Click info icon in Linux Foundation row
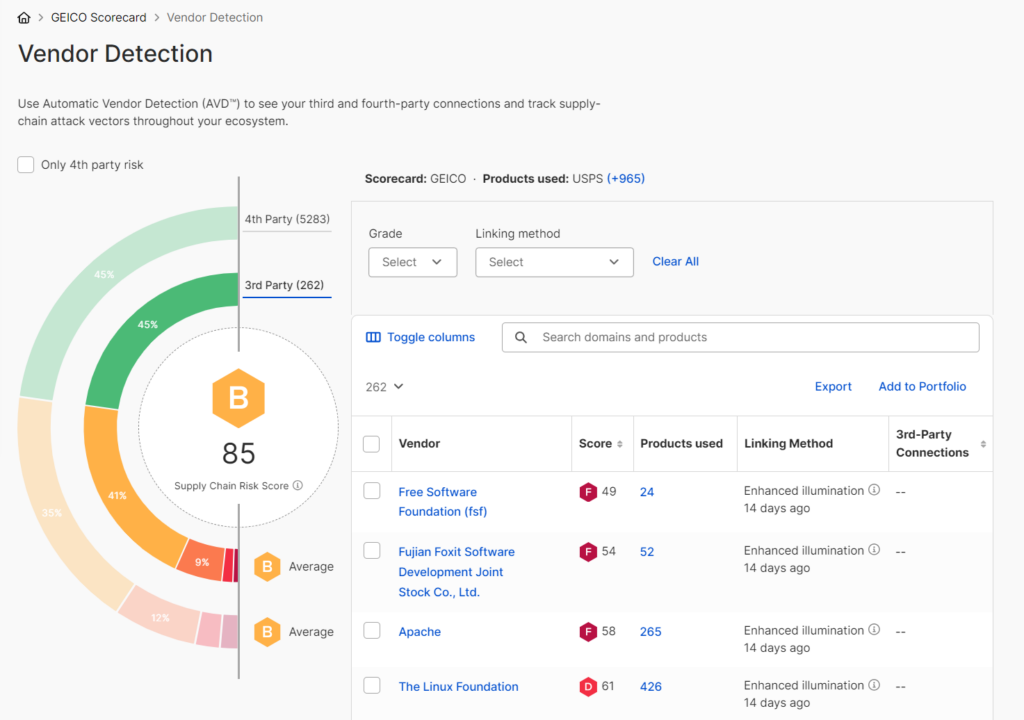Viewport: 1024px width, 720px height. [874, 685]
